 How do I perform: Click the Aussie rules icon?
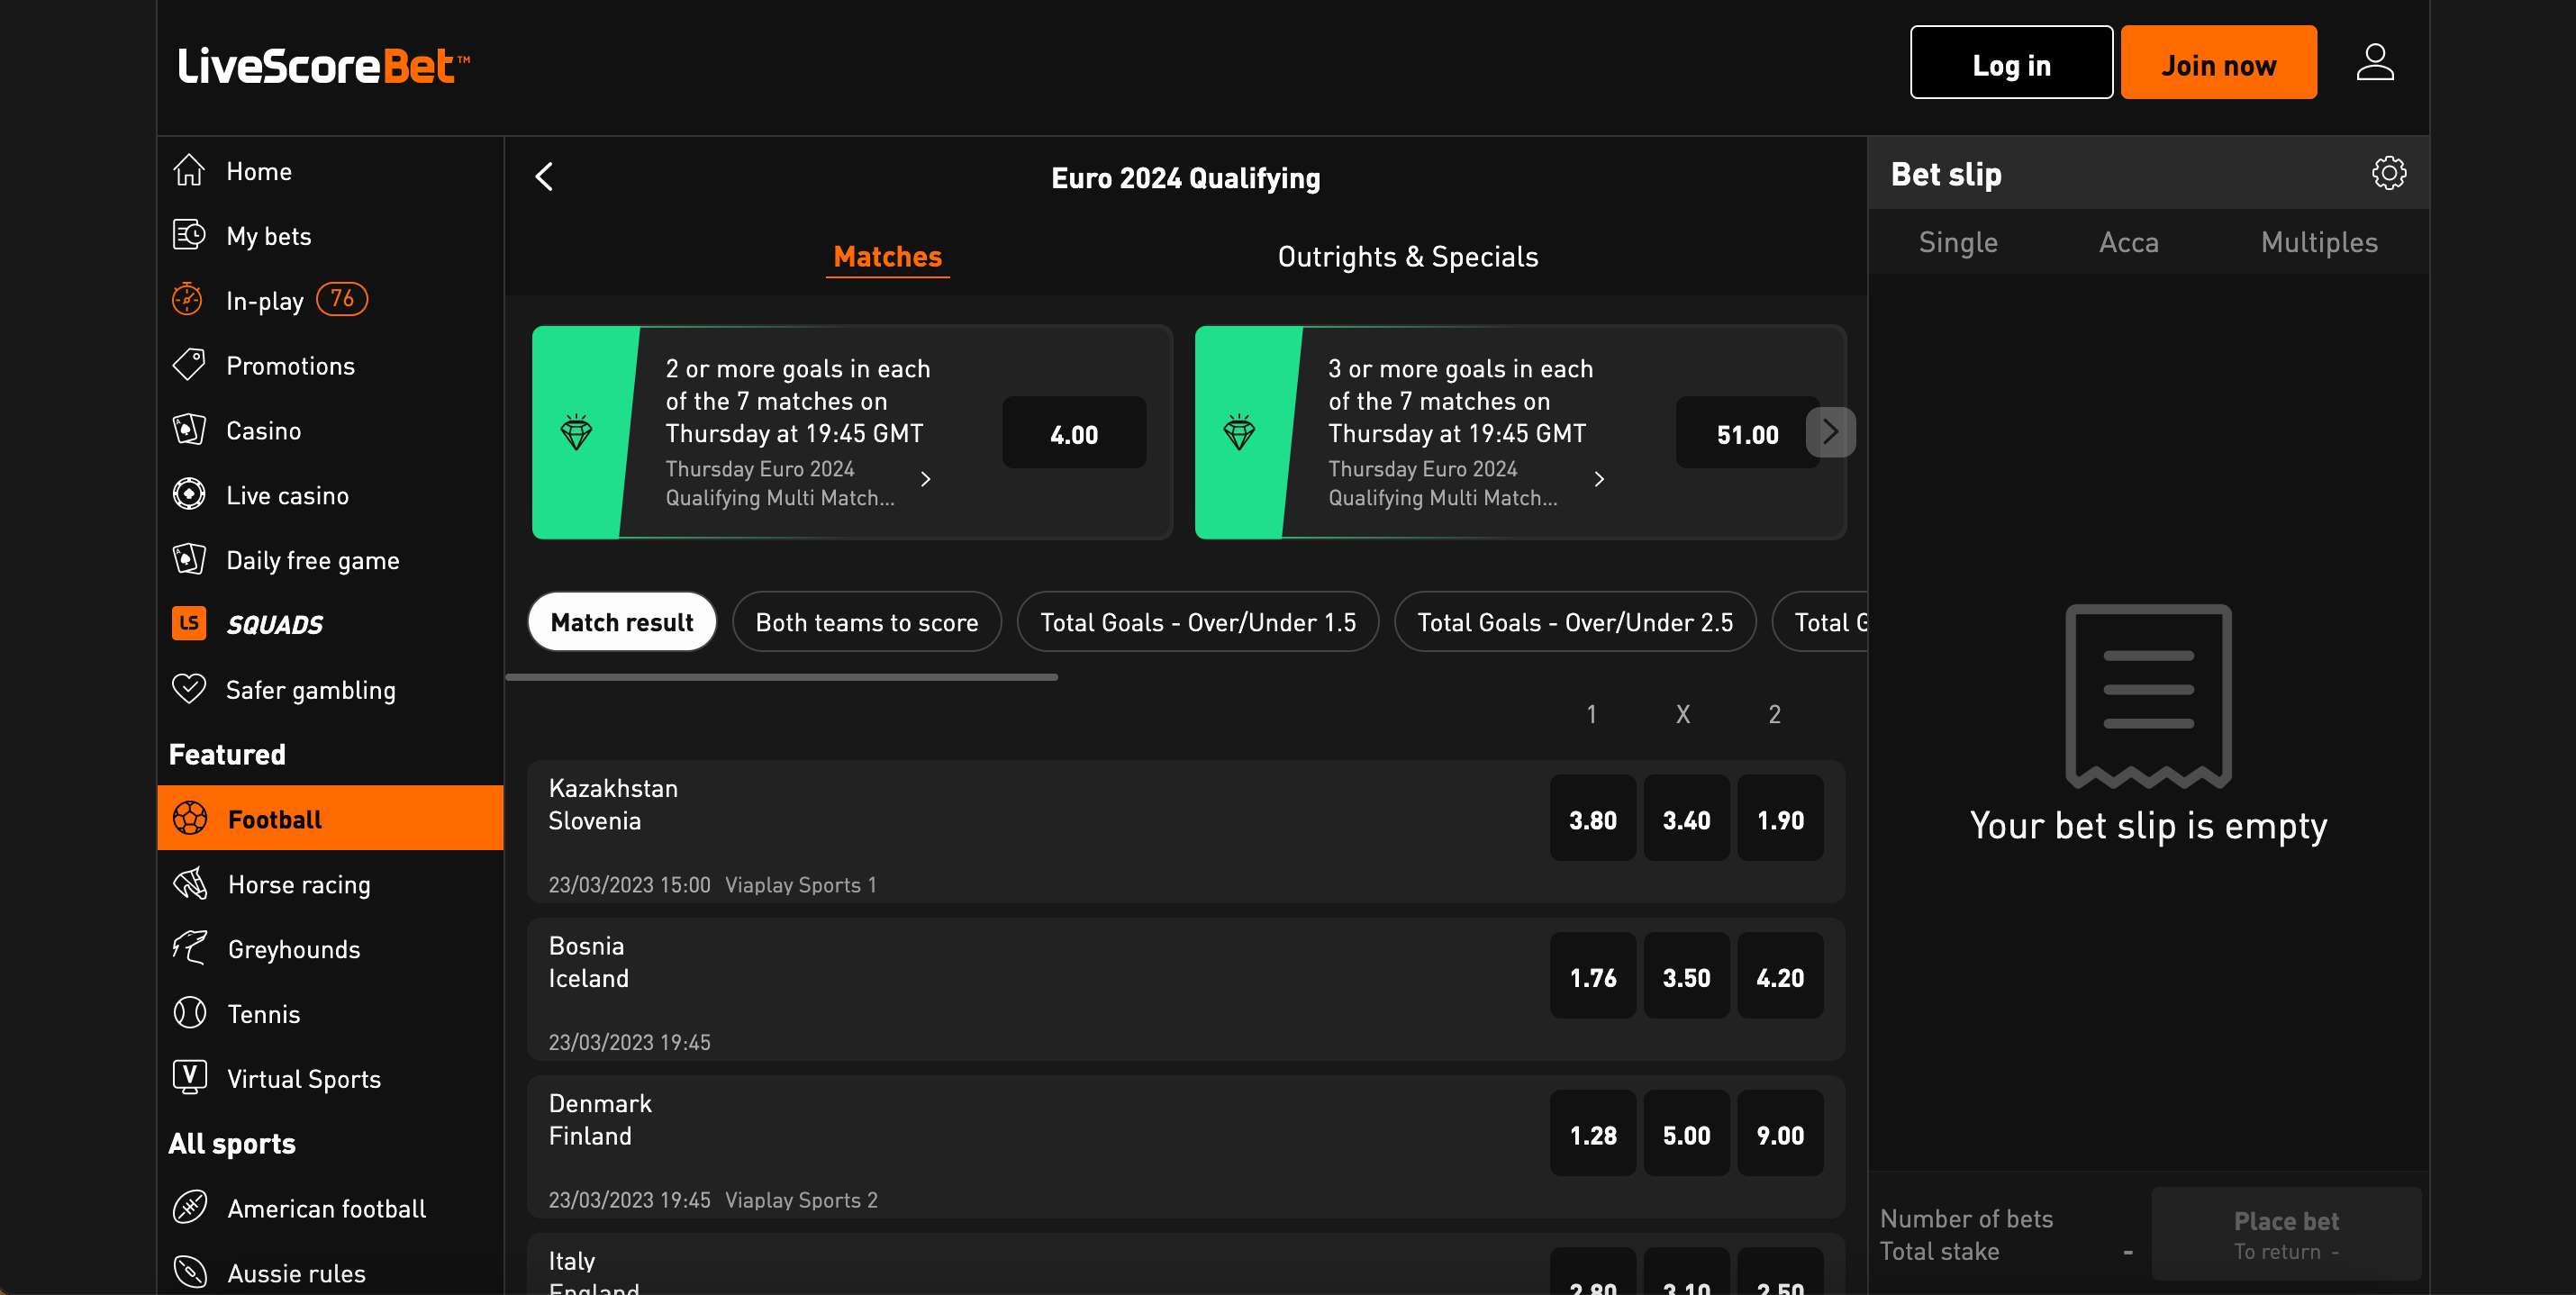tap(190, 1272)
